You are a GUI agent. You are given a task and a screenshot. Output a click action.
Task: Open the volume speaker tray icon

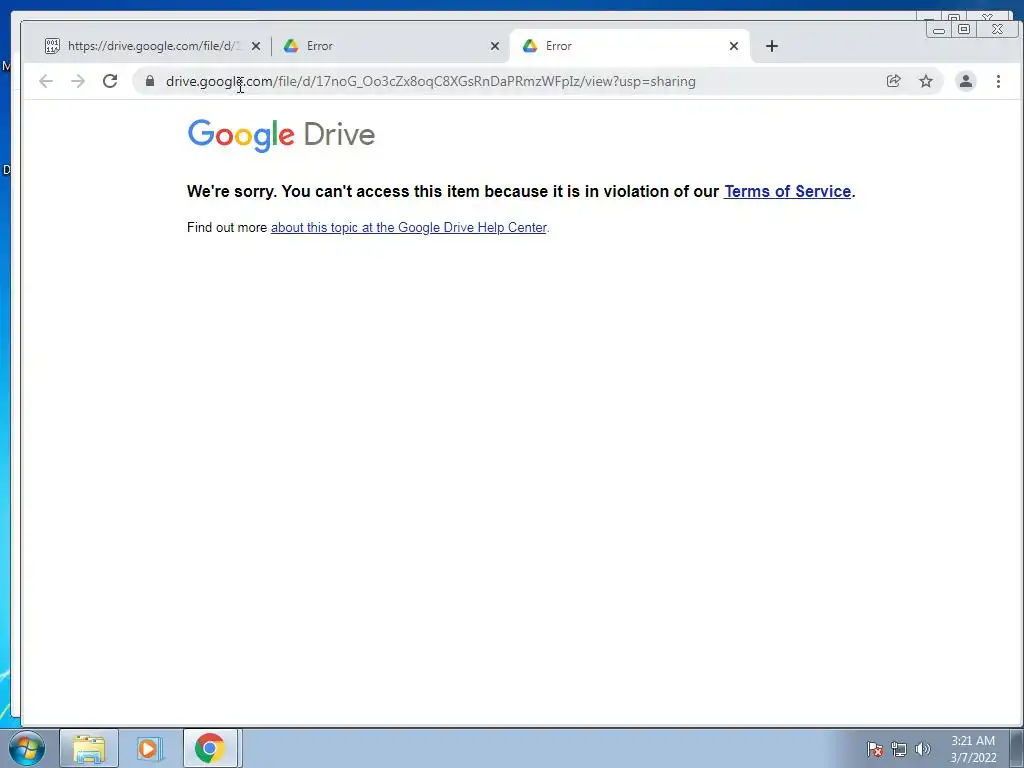pyautogui.click(x=923, y=749)
